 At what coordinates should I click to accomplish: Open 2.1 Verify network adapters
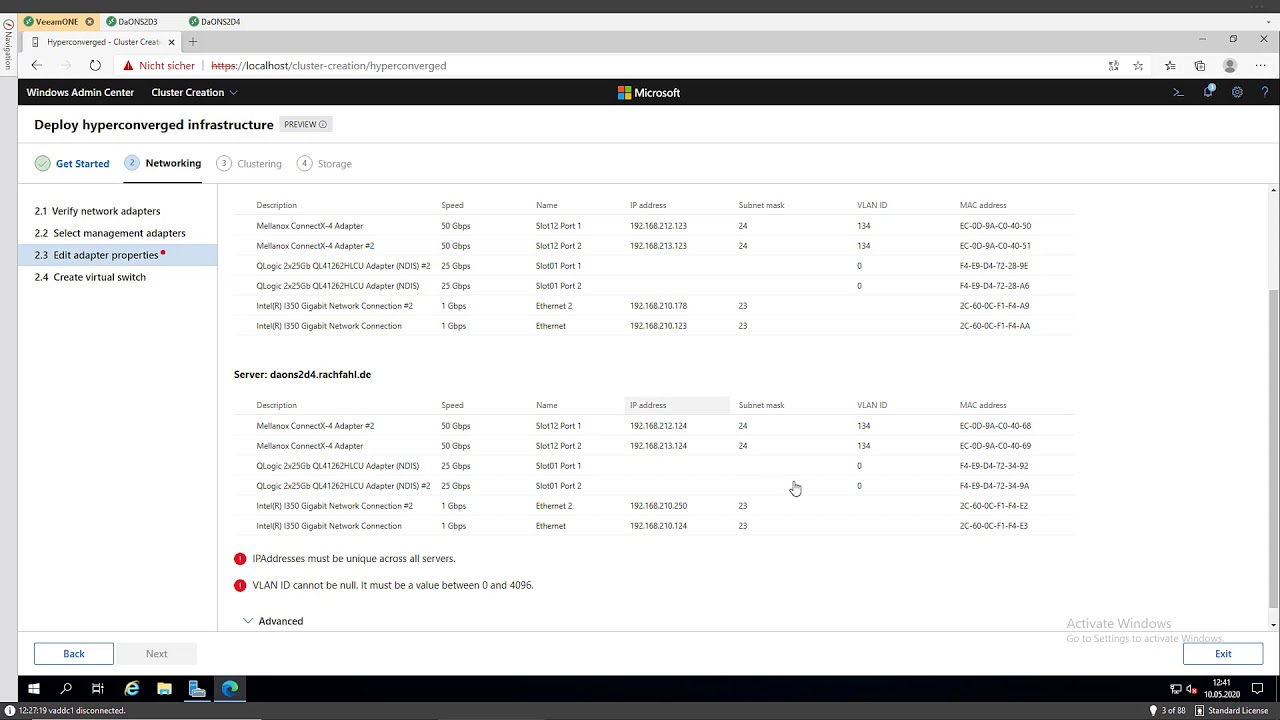pos(98,211)
